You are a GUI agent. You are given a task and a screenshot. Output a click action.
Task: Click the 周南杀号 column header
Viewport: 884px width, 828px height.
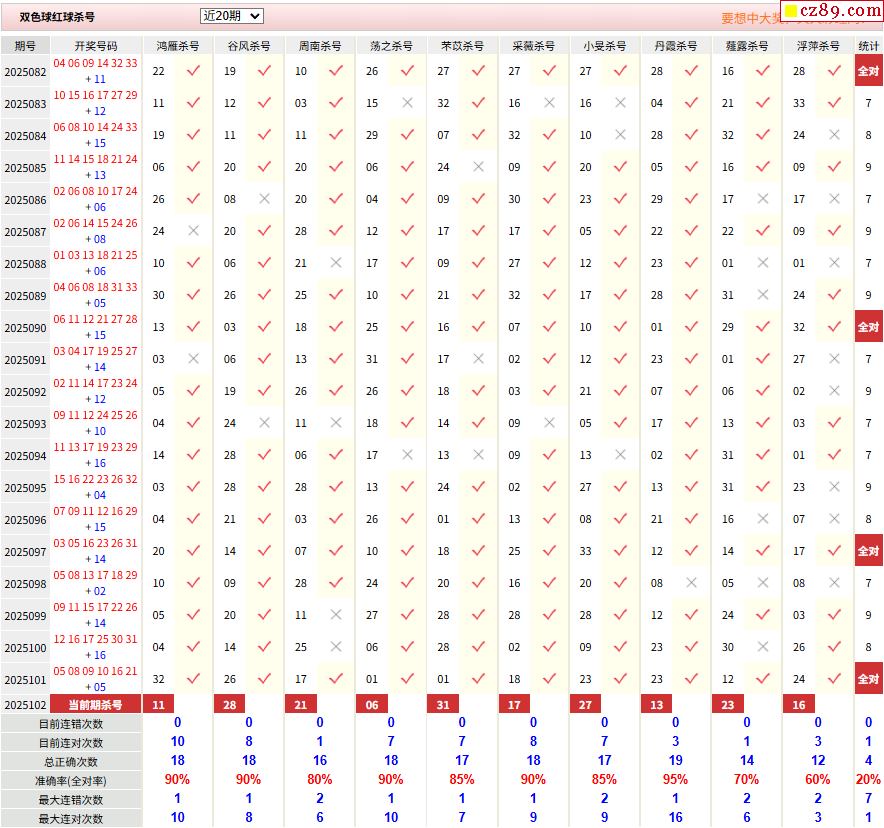point(320,46)
